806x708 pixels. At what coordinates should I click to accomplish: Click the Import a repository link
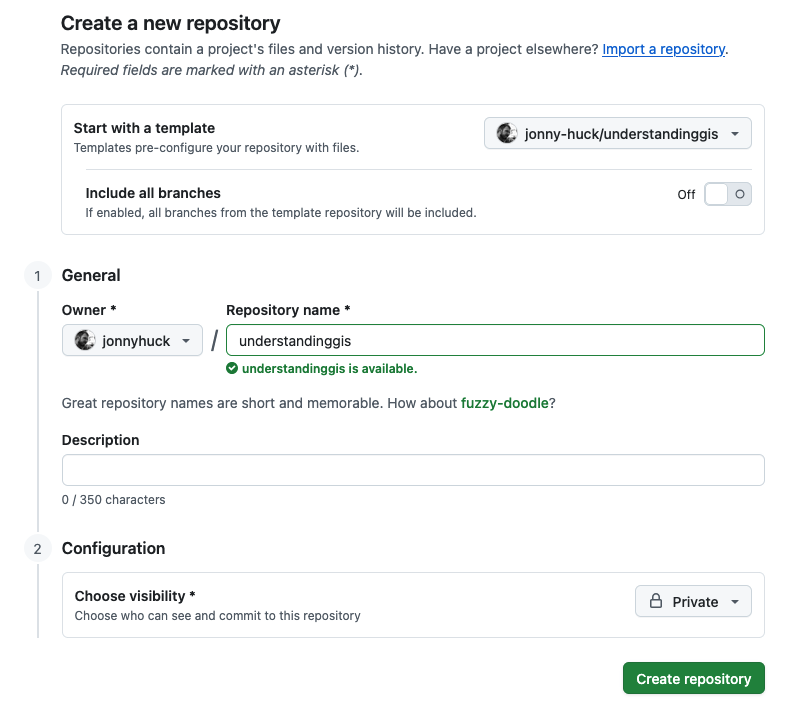663,48
